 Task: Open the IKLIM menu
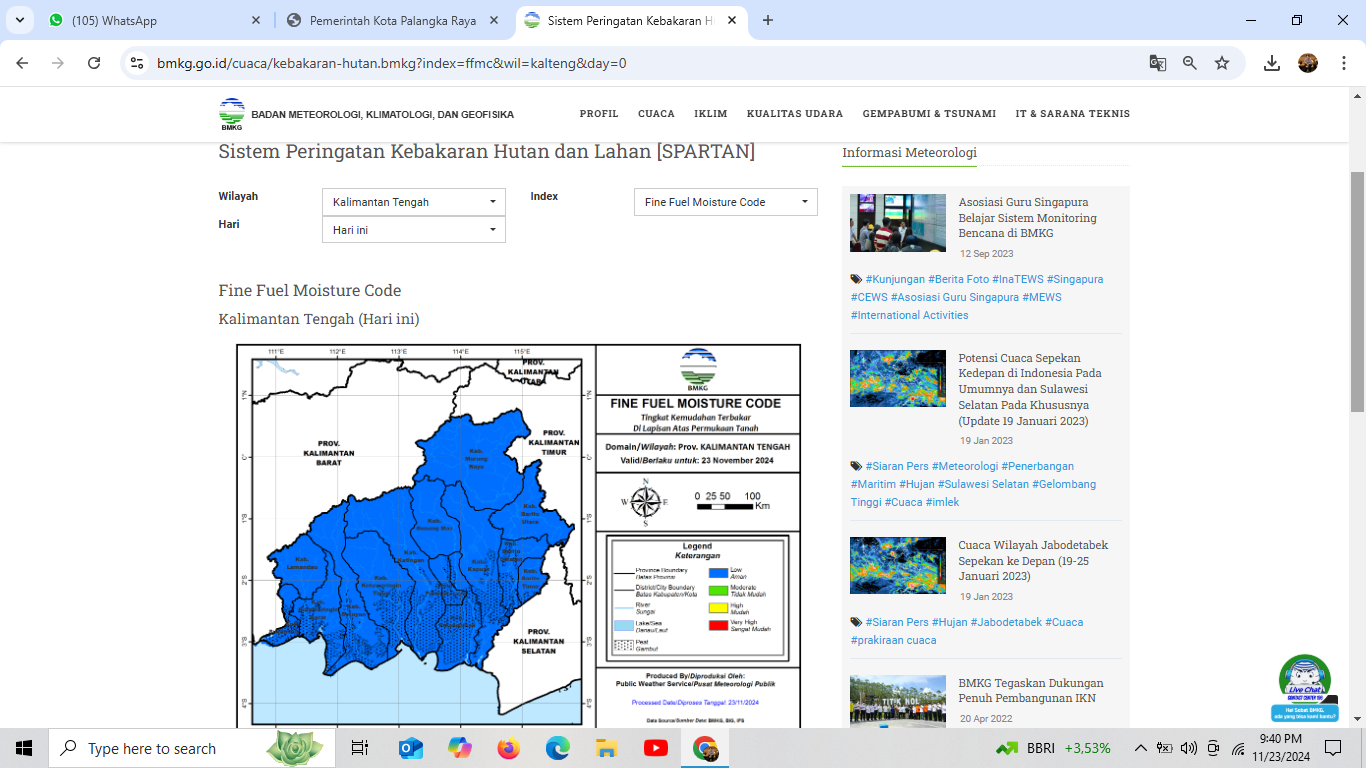point(711,114)
